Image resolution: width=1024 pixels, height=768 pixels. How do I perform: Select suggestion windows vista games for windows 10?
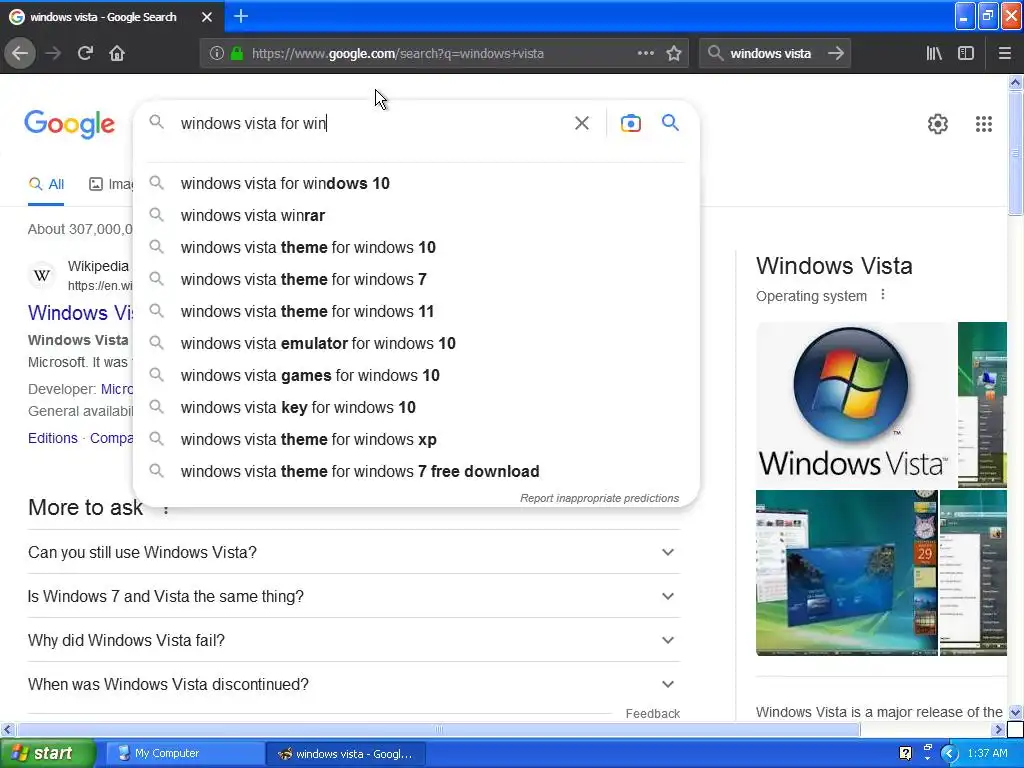[x=416, y=376]
